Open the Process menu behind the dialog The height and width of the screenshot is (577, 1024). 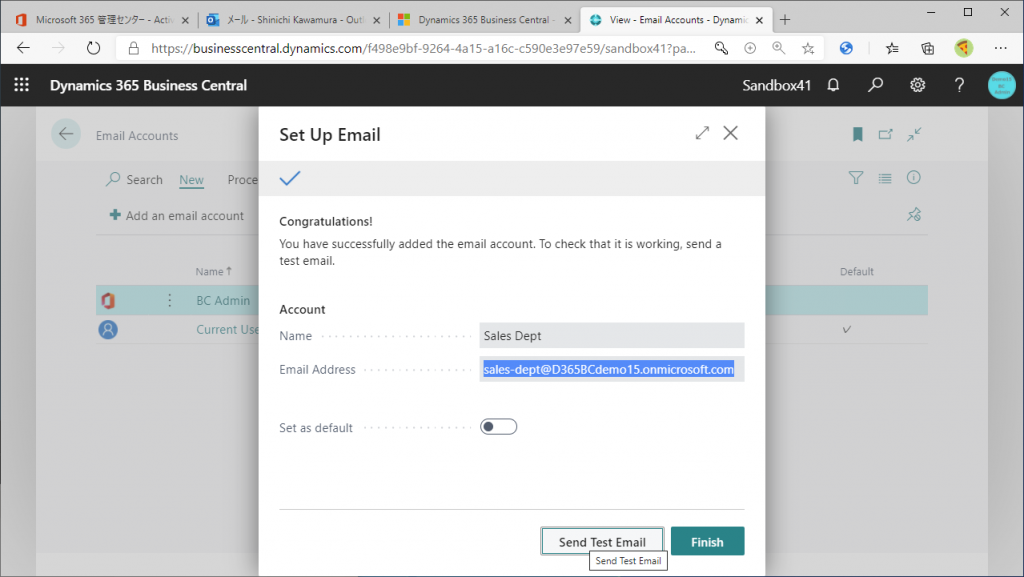point(242,179)
